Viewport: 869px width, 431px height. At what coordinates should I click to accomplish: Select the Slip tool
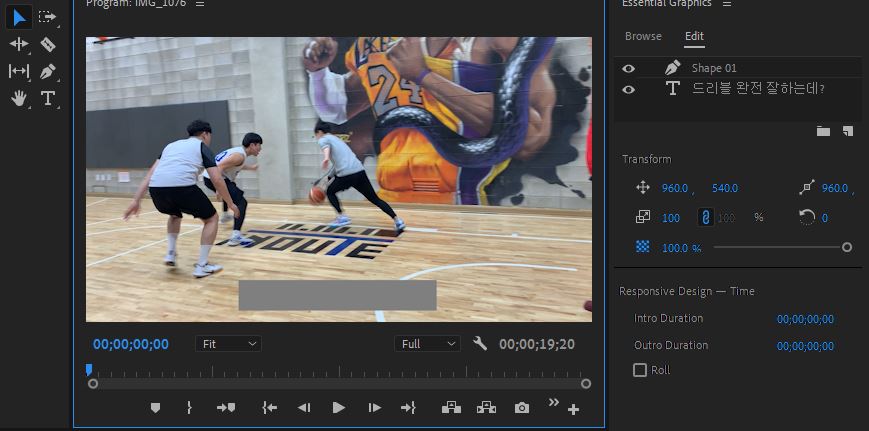tap(19, 71)
